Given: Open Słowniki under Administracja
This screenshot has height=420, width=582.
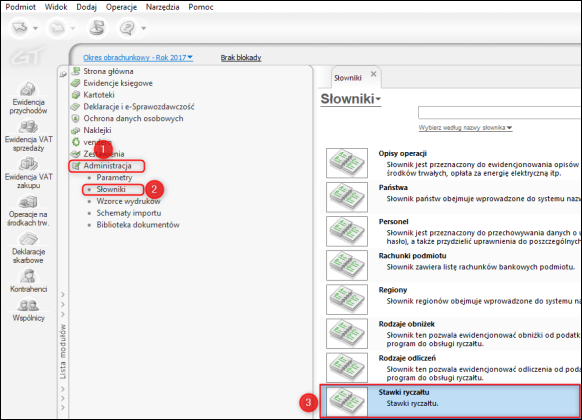Looking at the screenshot, I should coord(111,190).
